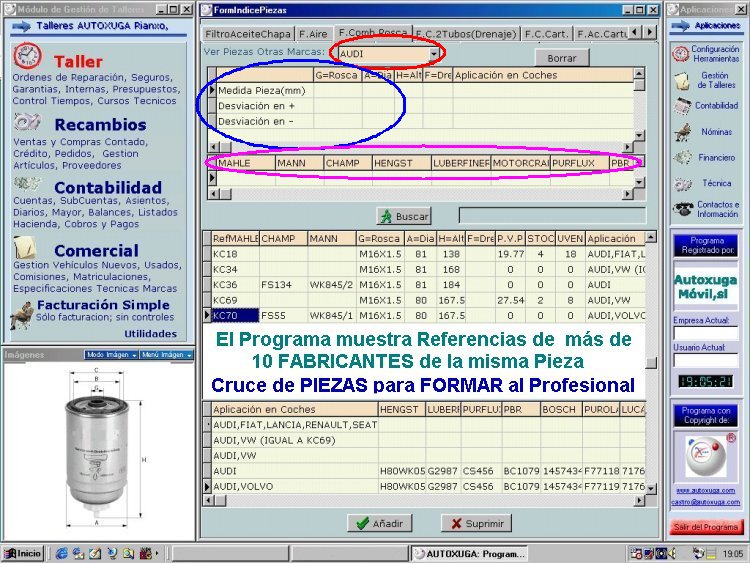
Task: Open the Comercial notepad icon
Action: tap(25, 247)
